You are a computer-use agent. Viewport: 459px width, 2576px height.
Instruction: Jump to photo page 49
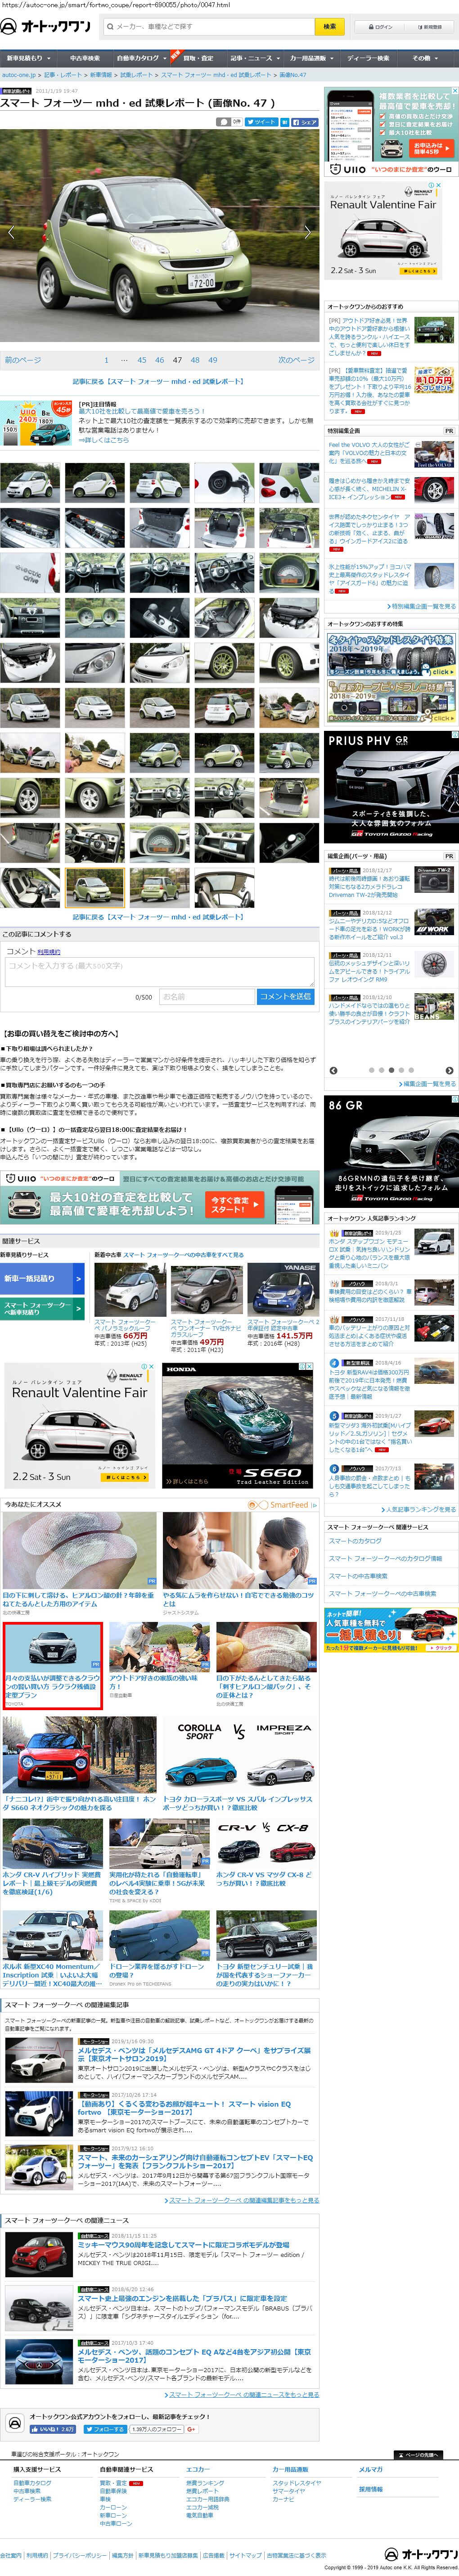coord(212,360)
